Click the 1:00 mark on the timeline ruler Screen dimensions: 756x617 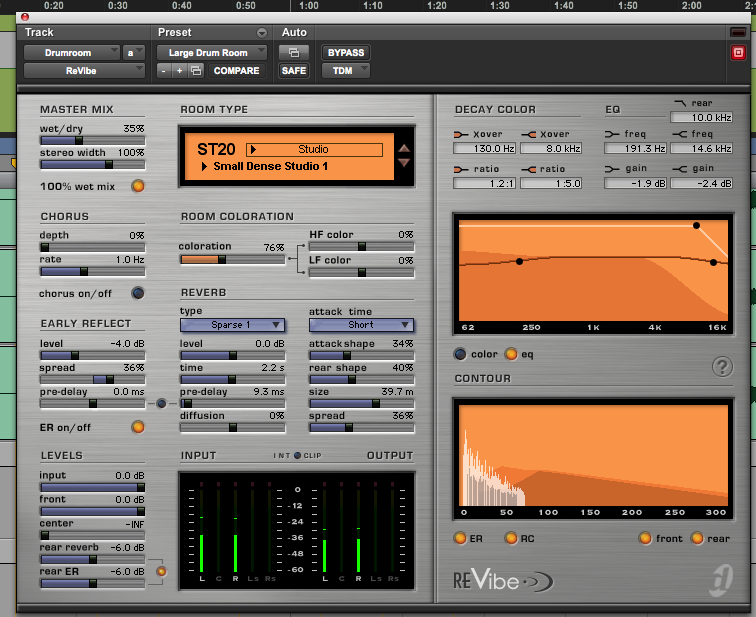[308, 6]
